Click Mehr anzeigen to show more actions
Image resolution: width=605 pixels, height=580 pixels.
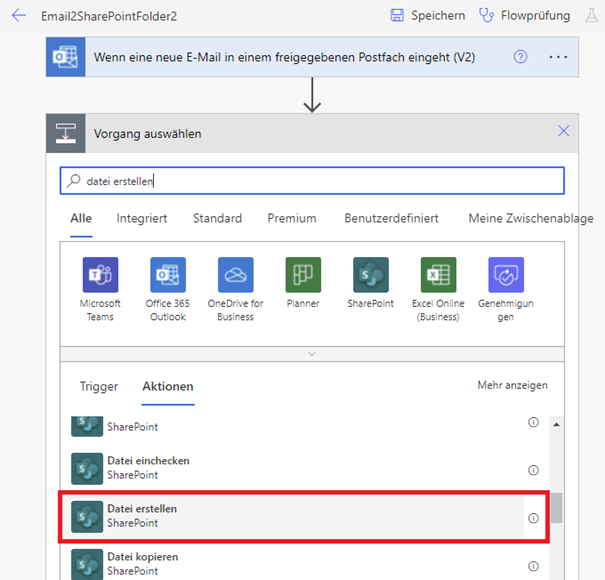[512, 385]
